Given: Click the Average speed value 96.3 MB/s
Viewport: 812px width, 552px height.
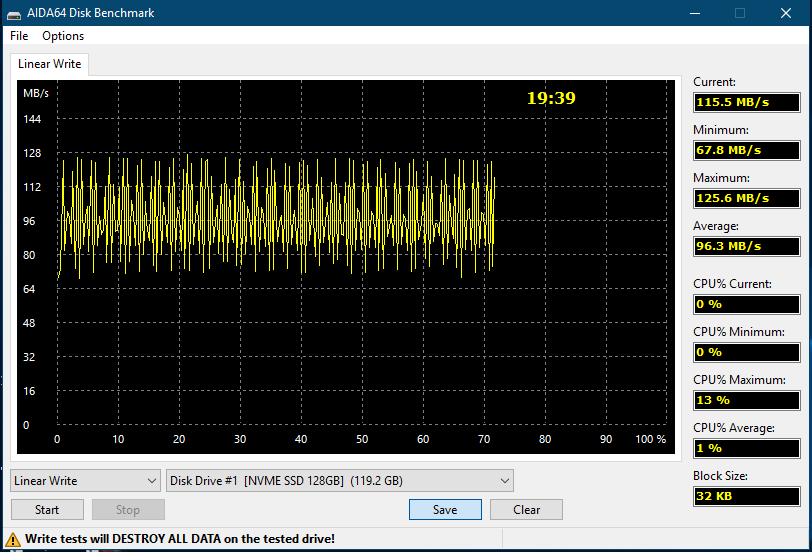Looking at the screenshot, I should click(x=747, y=246).
